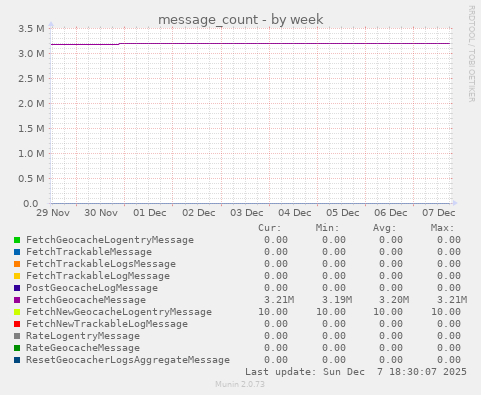This screenshot has width=481, height=395.
Task: Click the FetchTrackableLogsMessage legend label
Action: (x=101, y=264)
